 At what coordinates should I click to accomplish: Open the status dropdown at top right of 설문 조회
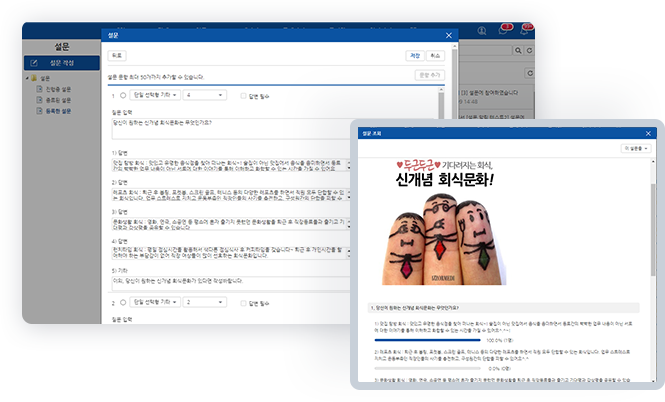(x=636, y=148)
